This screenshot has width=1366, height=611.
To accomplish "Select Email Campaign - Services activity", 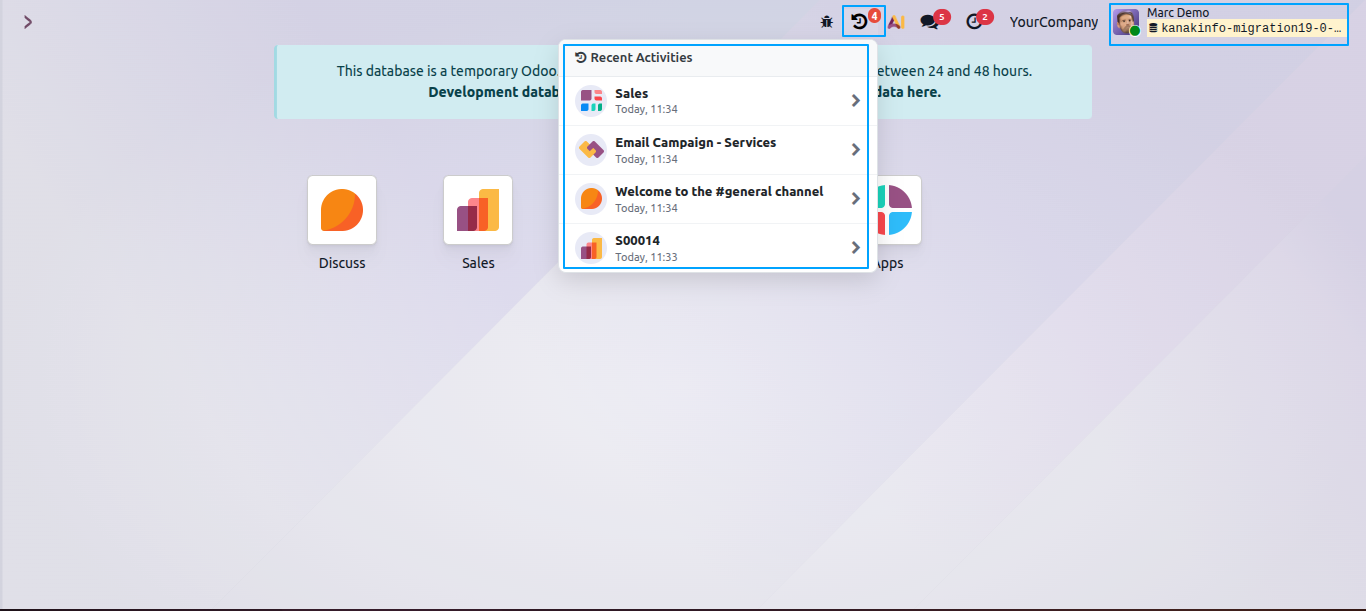I will (x=716, y=150).
